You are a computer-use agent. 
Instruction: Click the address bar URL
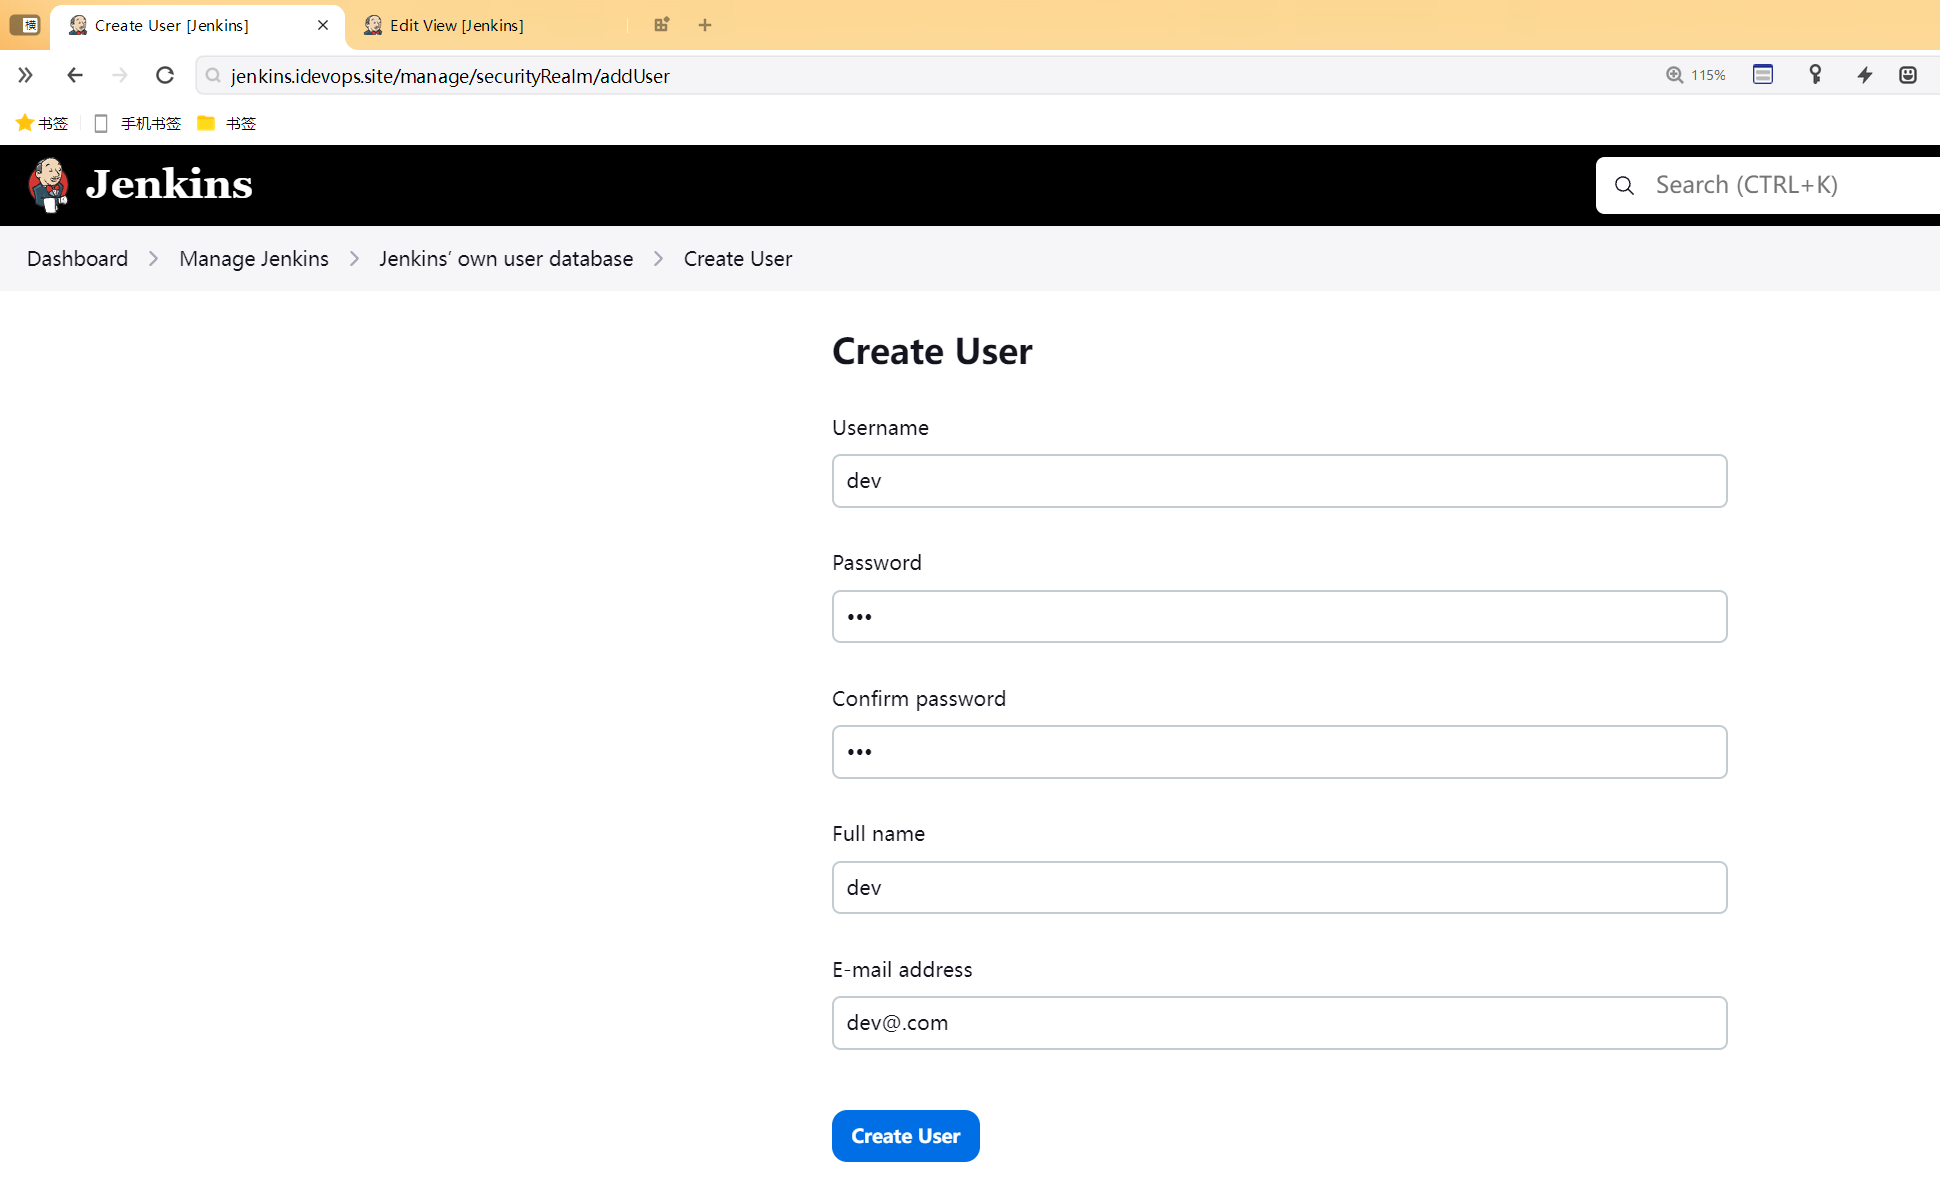(x=450, y=76)
